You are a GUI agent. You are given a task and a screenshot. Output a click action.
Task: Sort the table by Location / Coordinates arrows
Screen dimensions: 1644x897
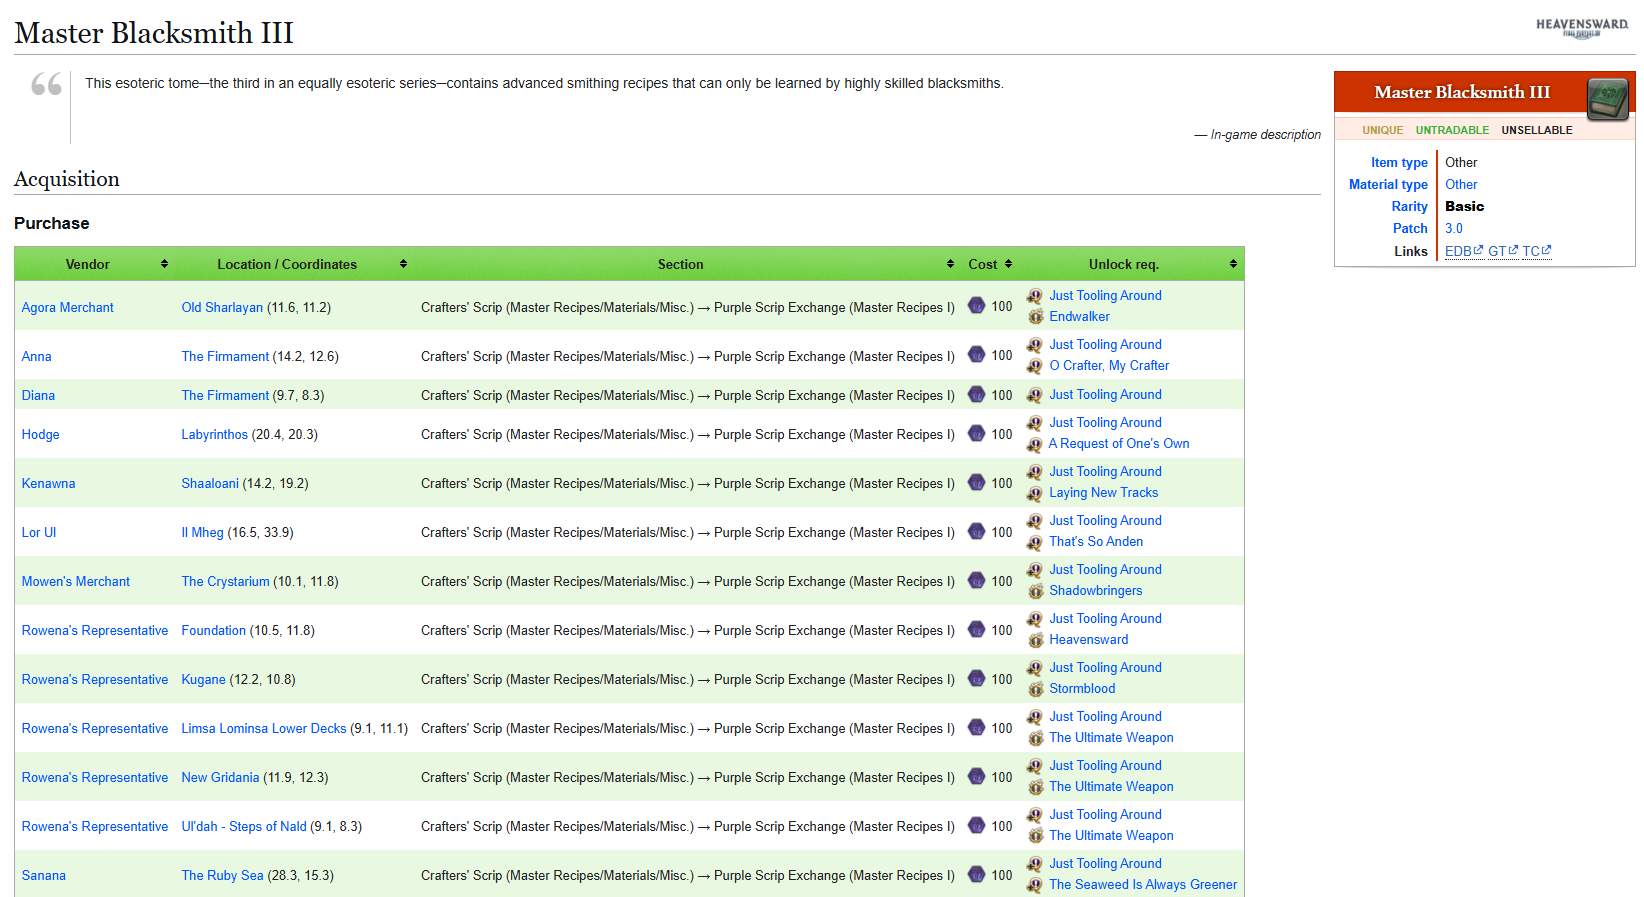(403, 264)
